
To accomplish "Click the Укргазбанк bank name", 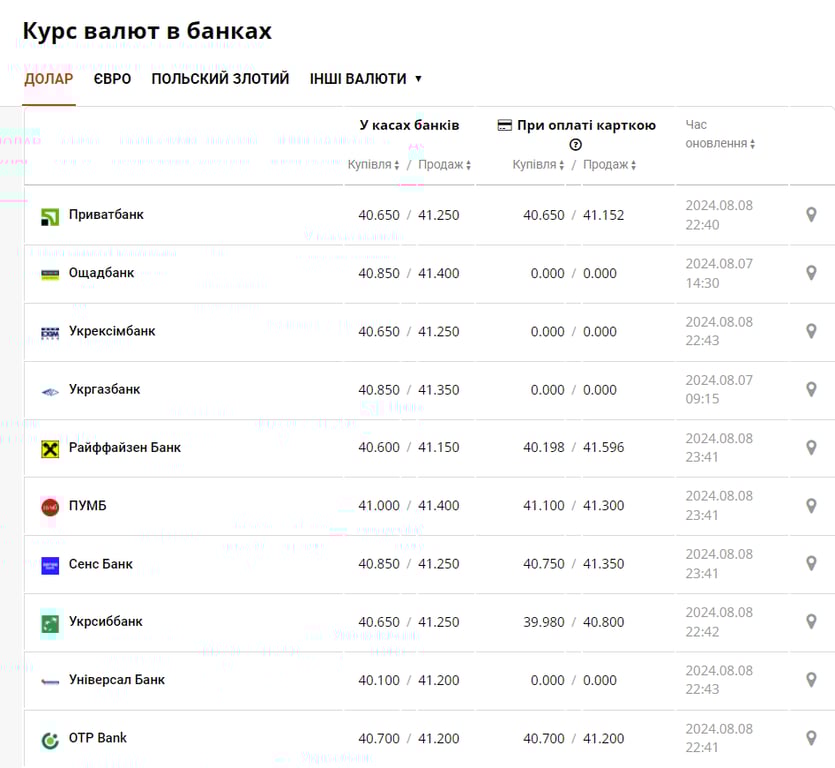I will tap(104, 389).
